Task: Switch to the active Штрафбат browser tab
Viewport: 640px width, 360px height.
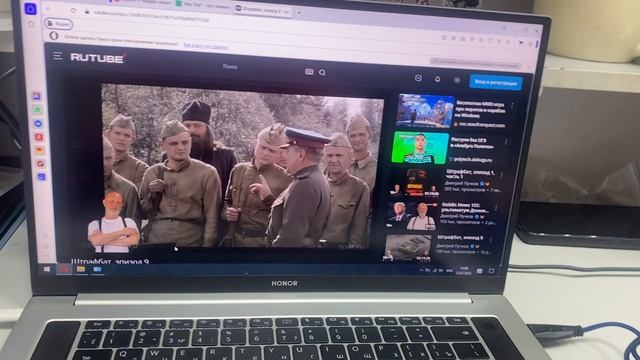Action: click(x=262, y=10)
